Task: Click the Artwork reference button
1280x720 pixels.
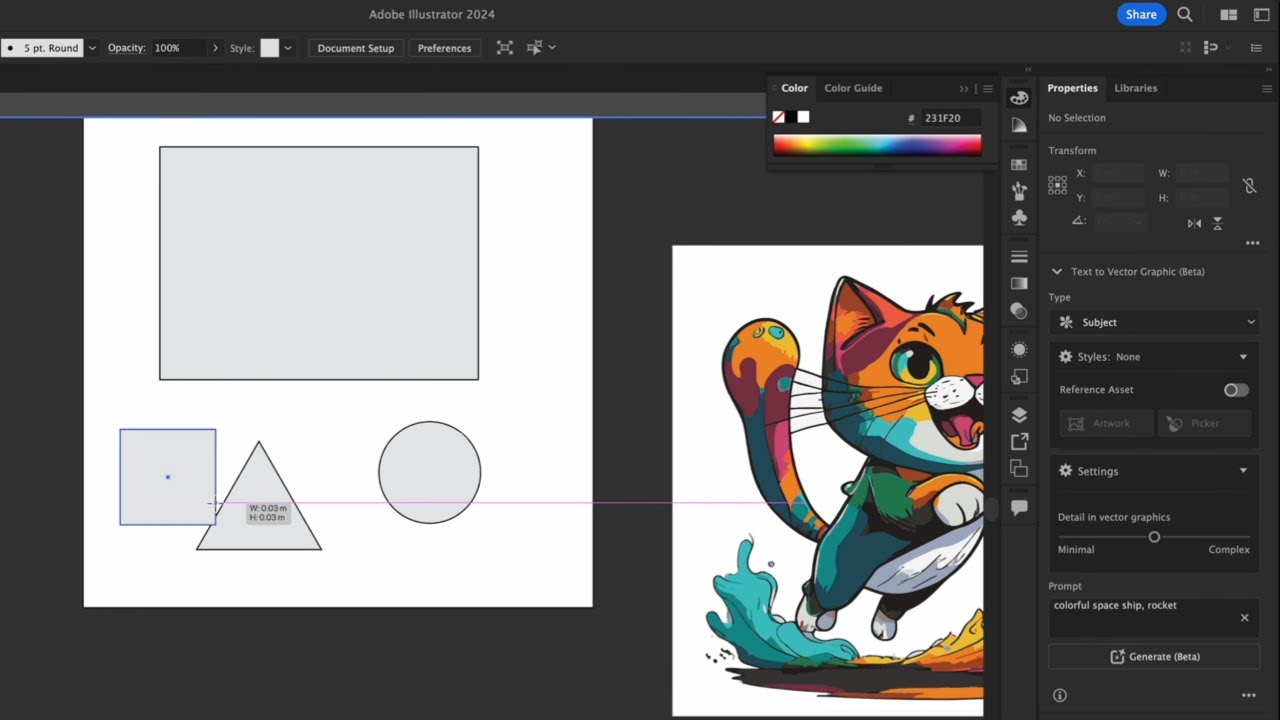Action: [x=1106, y=423]
